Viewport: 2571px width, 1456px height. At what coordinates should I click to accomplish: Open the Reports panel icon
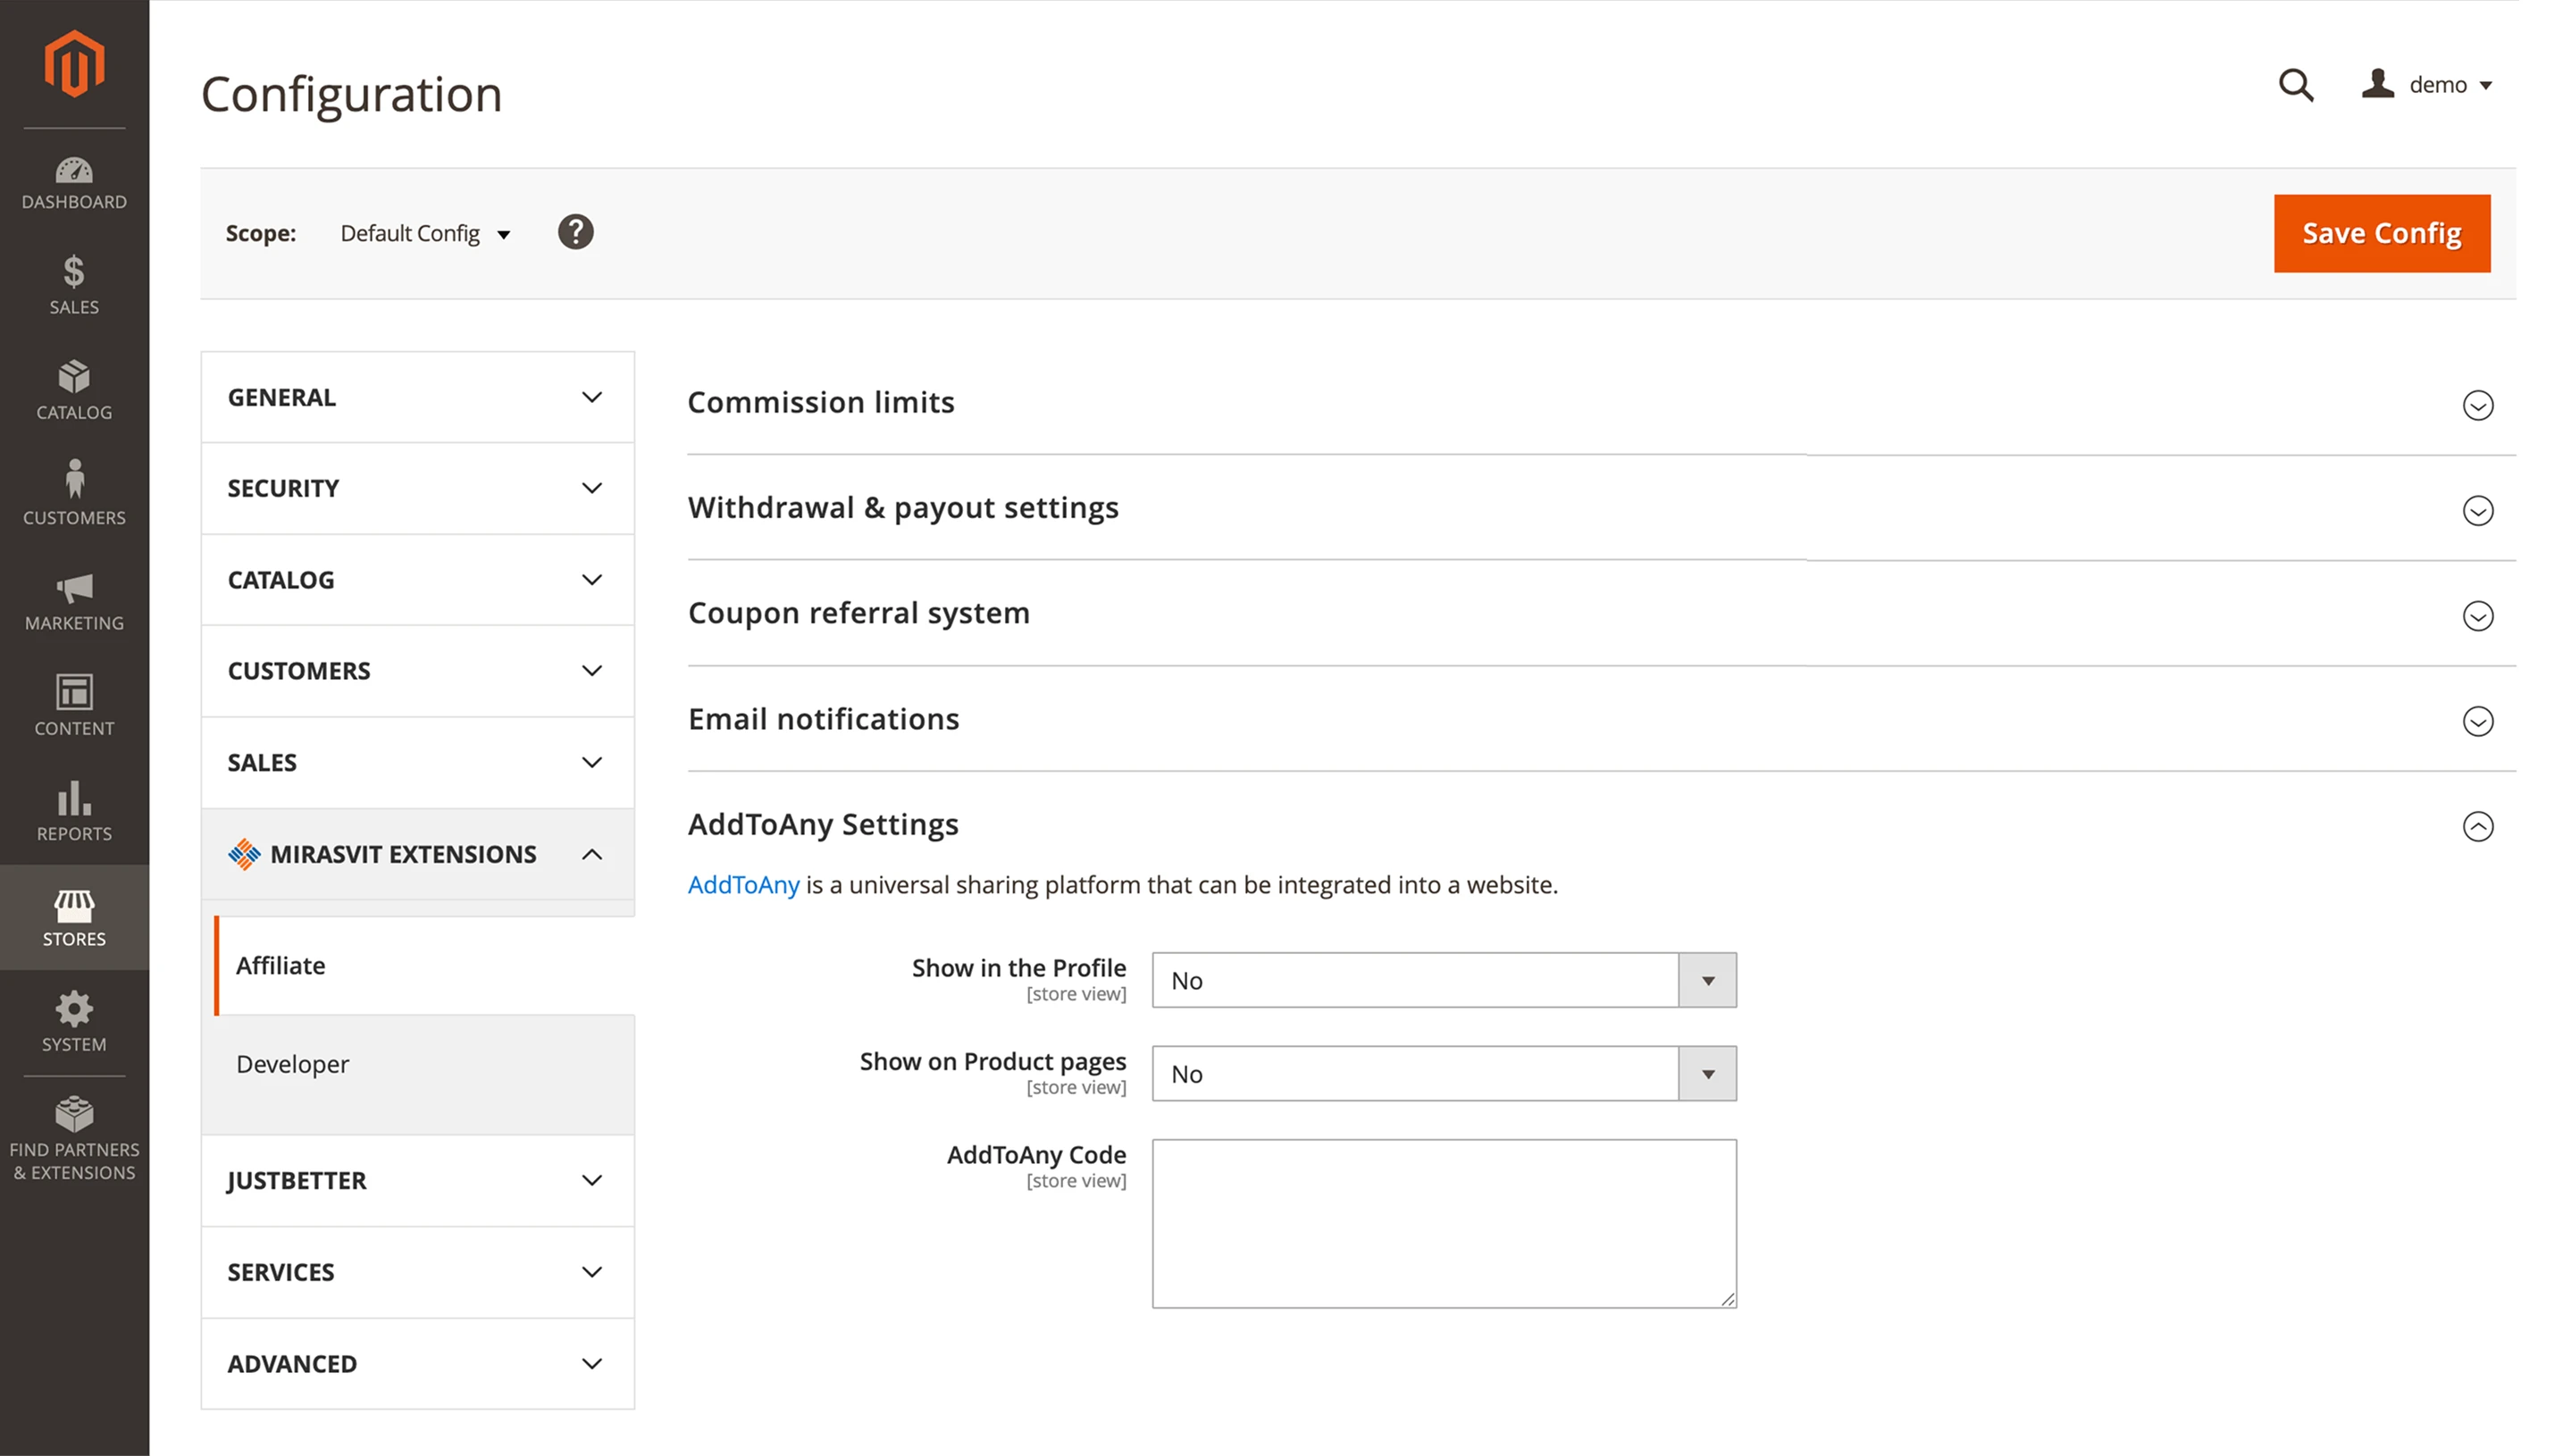(74, 812)
